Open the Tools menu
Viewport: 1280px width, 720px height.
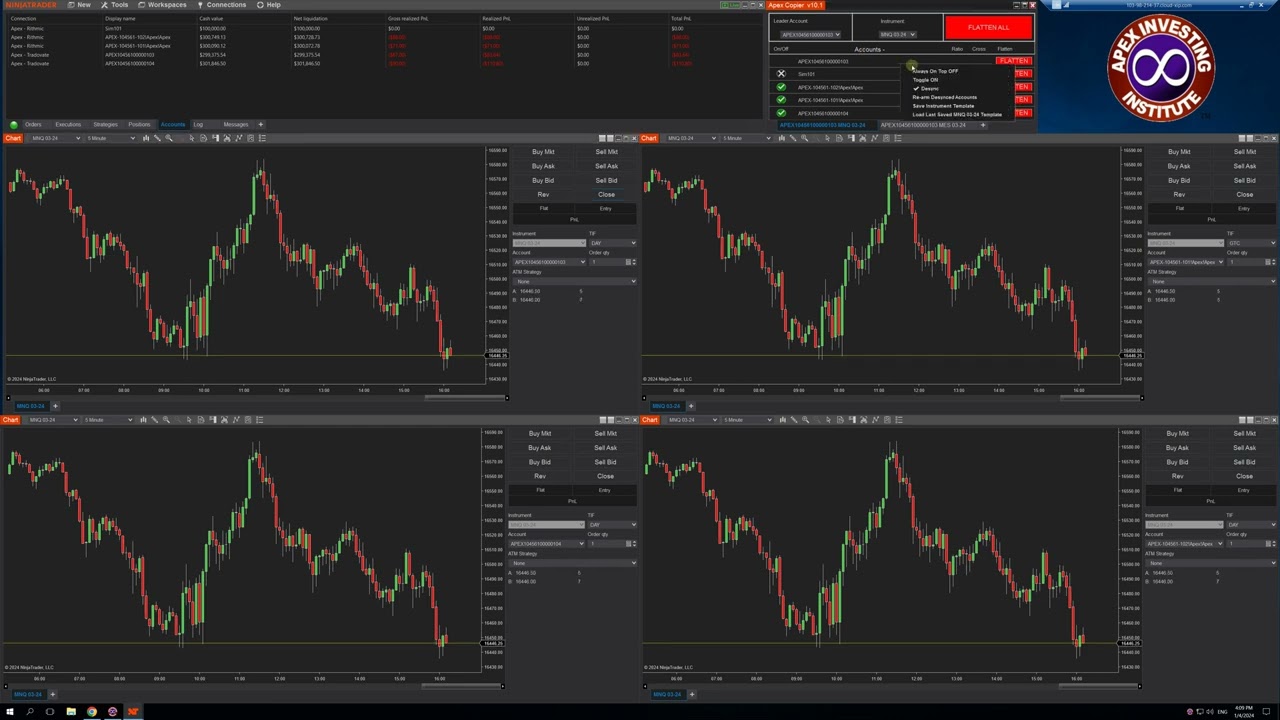tap(116, 5)
